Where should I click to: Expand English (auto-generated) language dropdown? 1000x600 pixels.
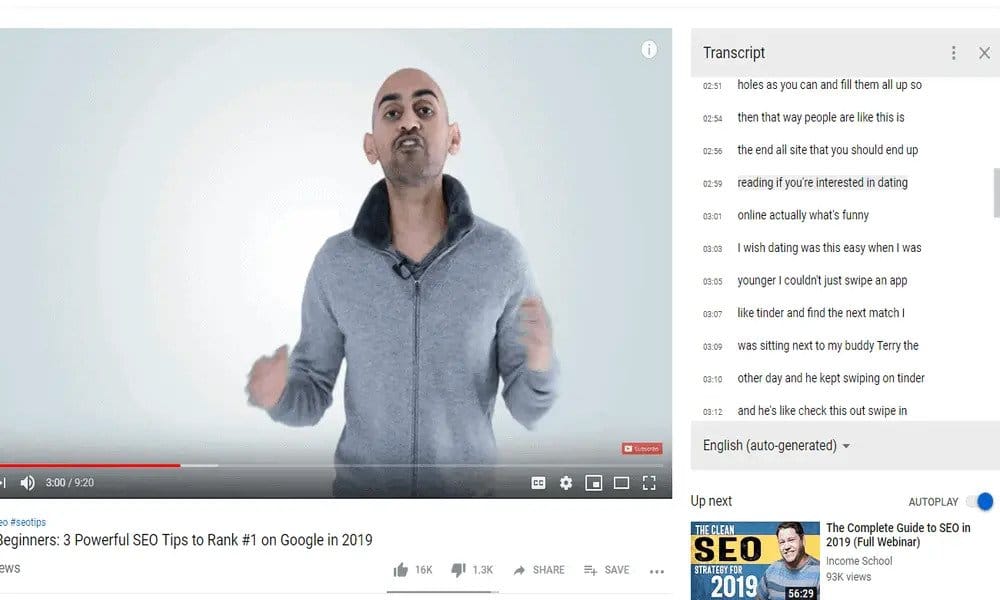point(776,445)
